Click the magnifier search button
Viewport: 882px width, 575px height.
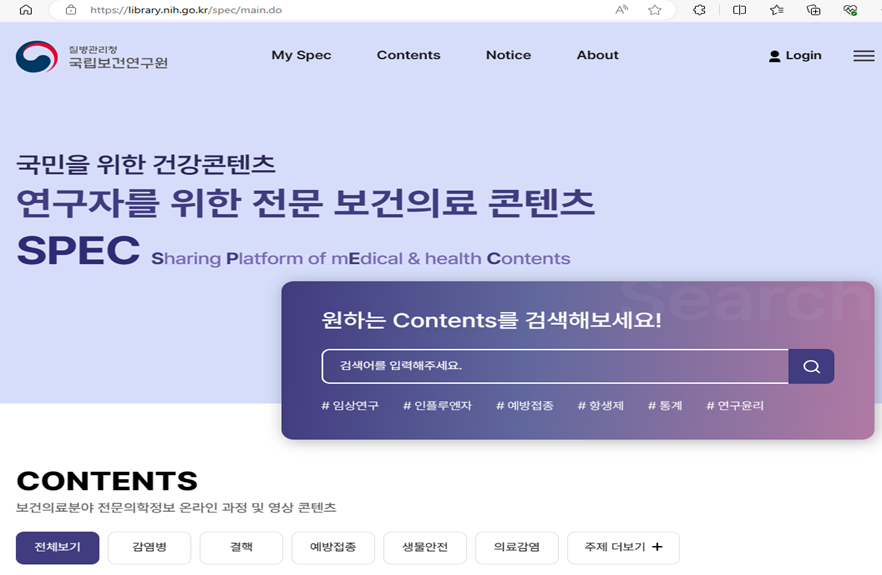pyautogui.click(x=811, y=366)
